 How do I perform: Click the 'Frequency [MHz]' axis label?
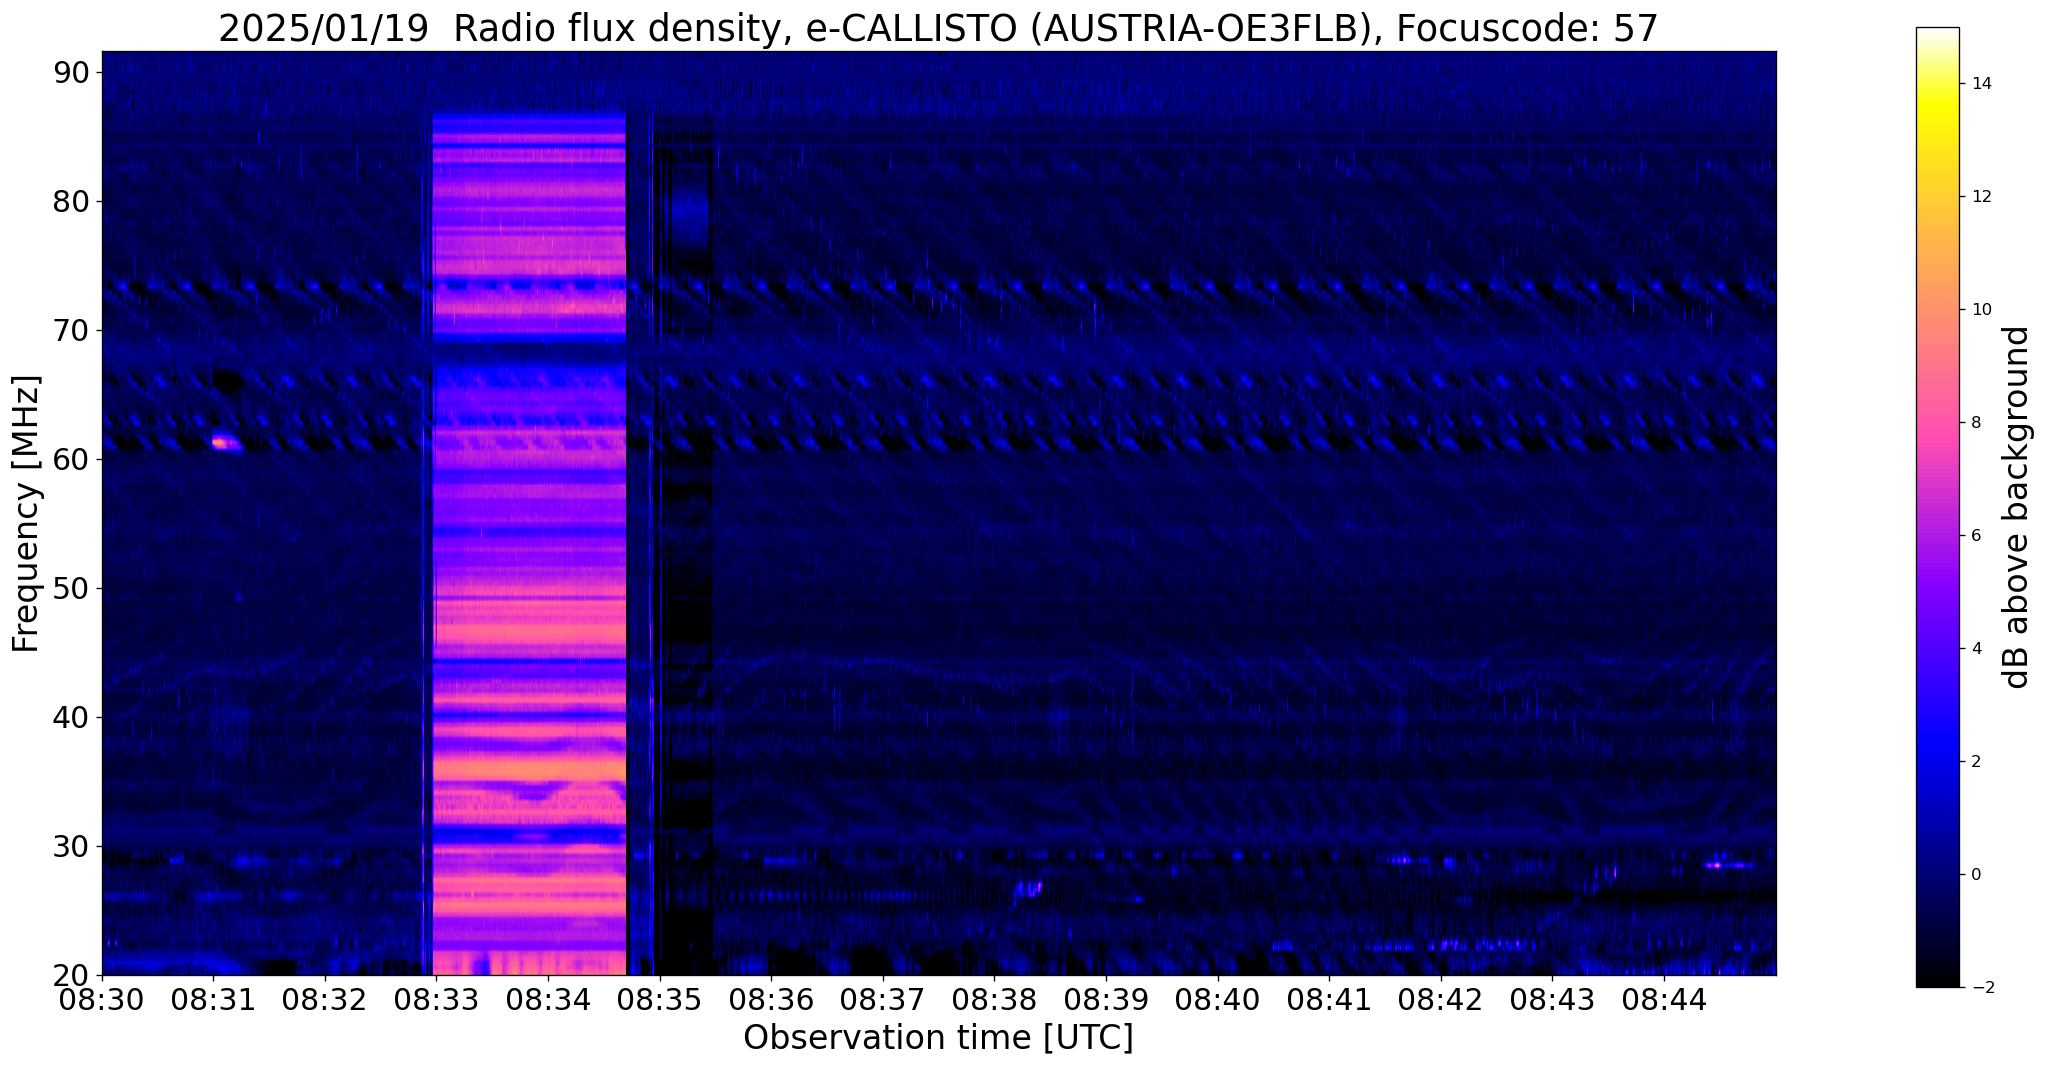(x=26, y=514)
